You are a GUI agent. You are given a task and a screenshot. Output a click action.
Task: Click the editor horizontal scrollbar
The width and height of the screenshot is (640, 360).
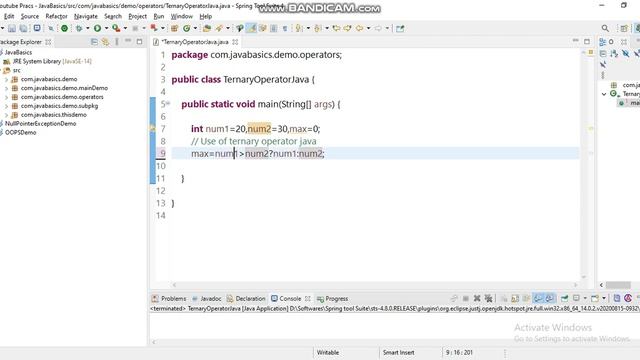pyautogui.click(x=375, y=285)
